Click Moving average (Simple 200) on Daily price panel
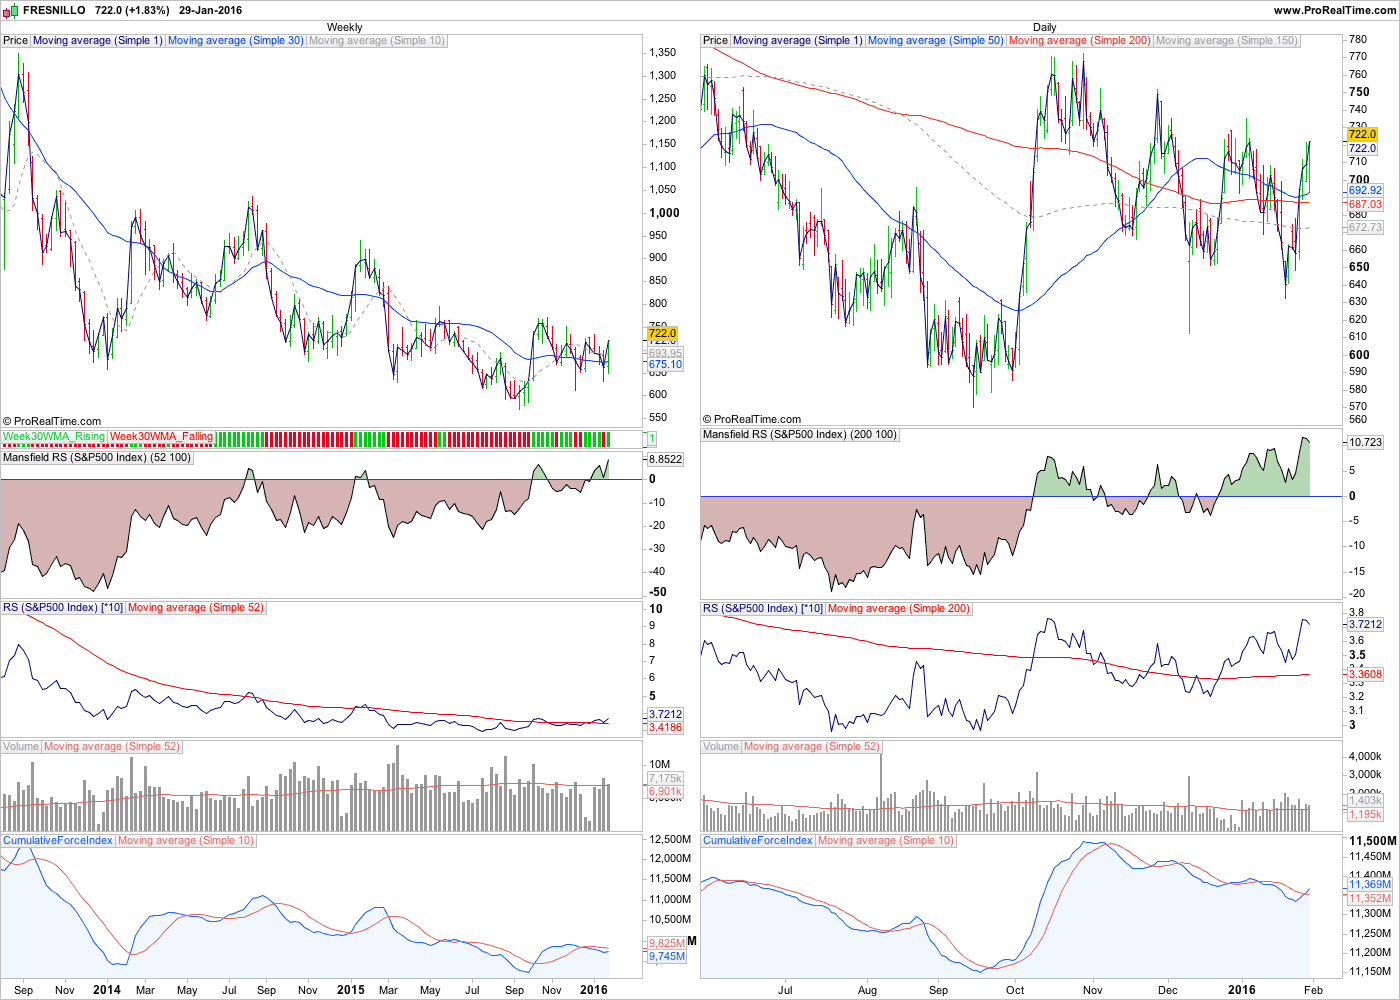This screenshot has height=1000, width=1400. click(x=1080, y=41)
